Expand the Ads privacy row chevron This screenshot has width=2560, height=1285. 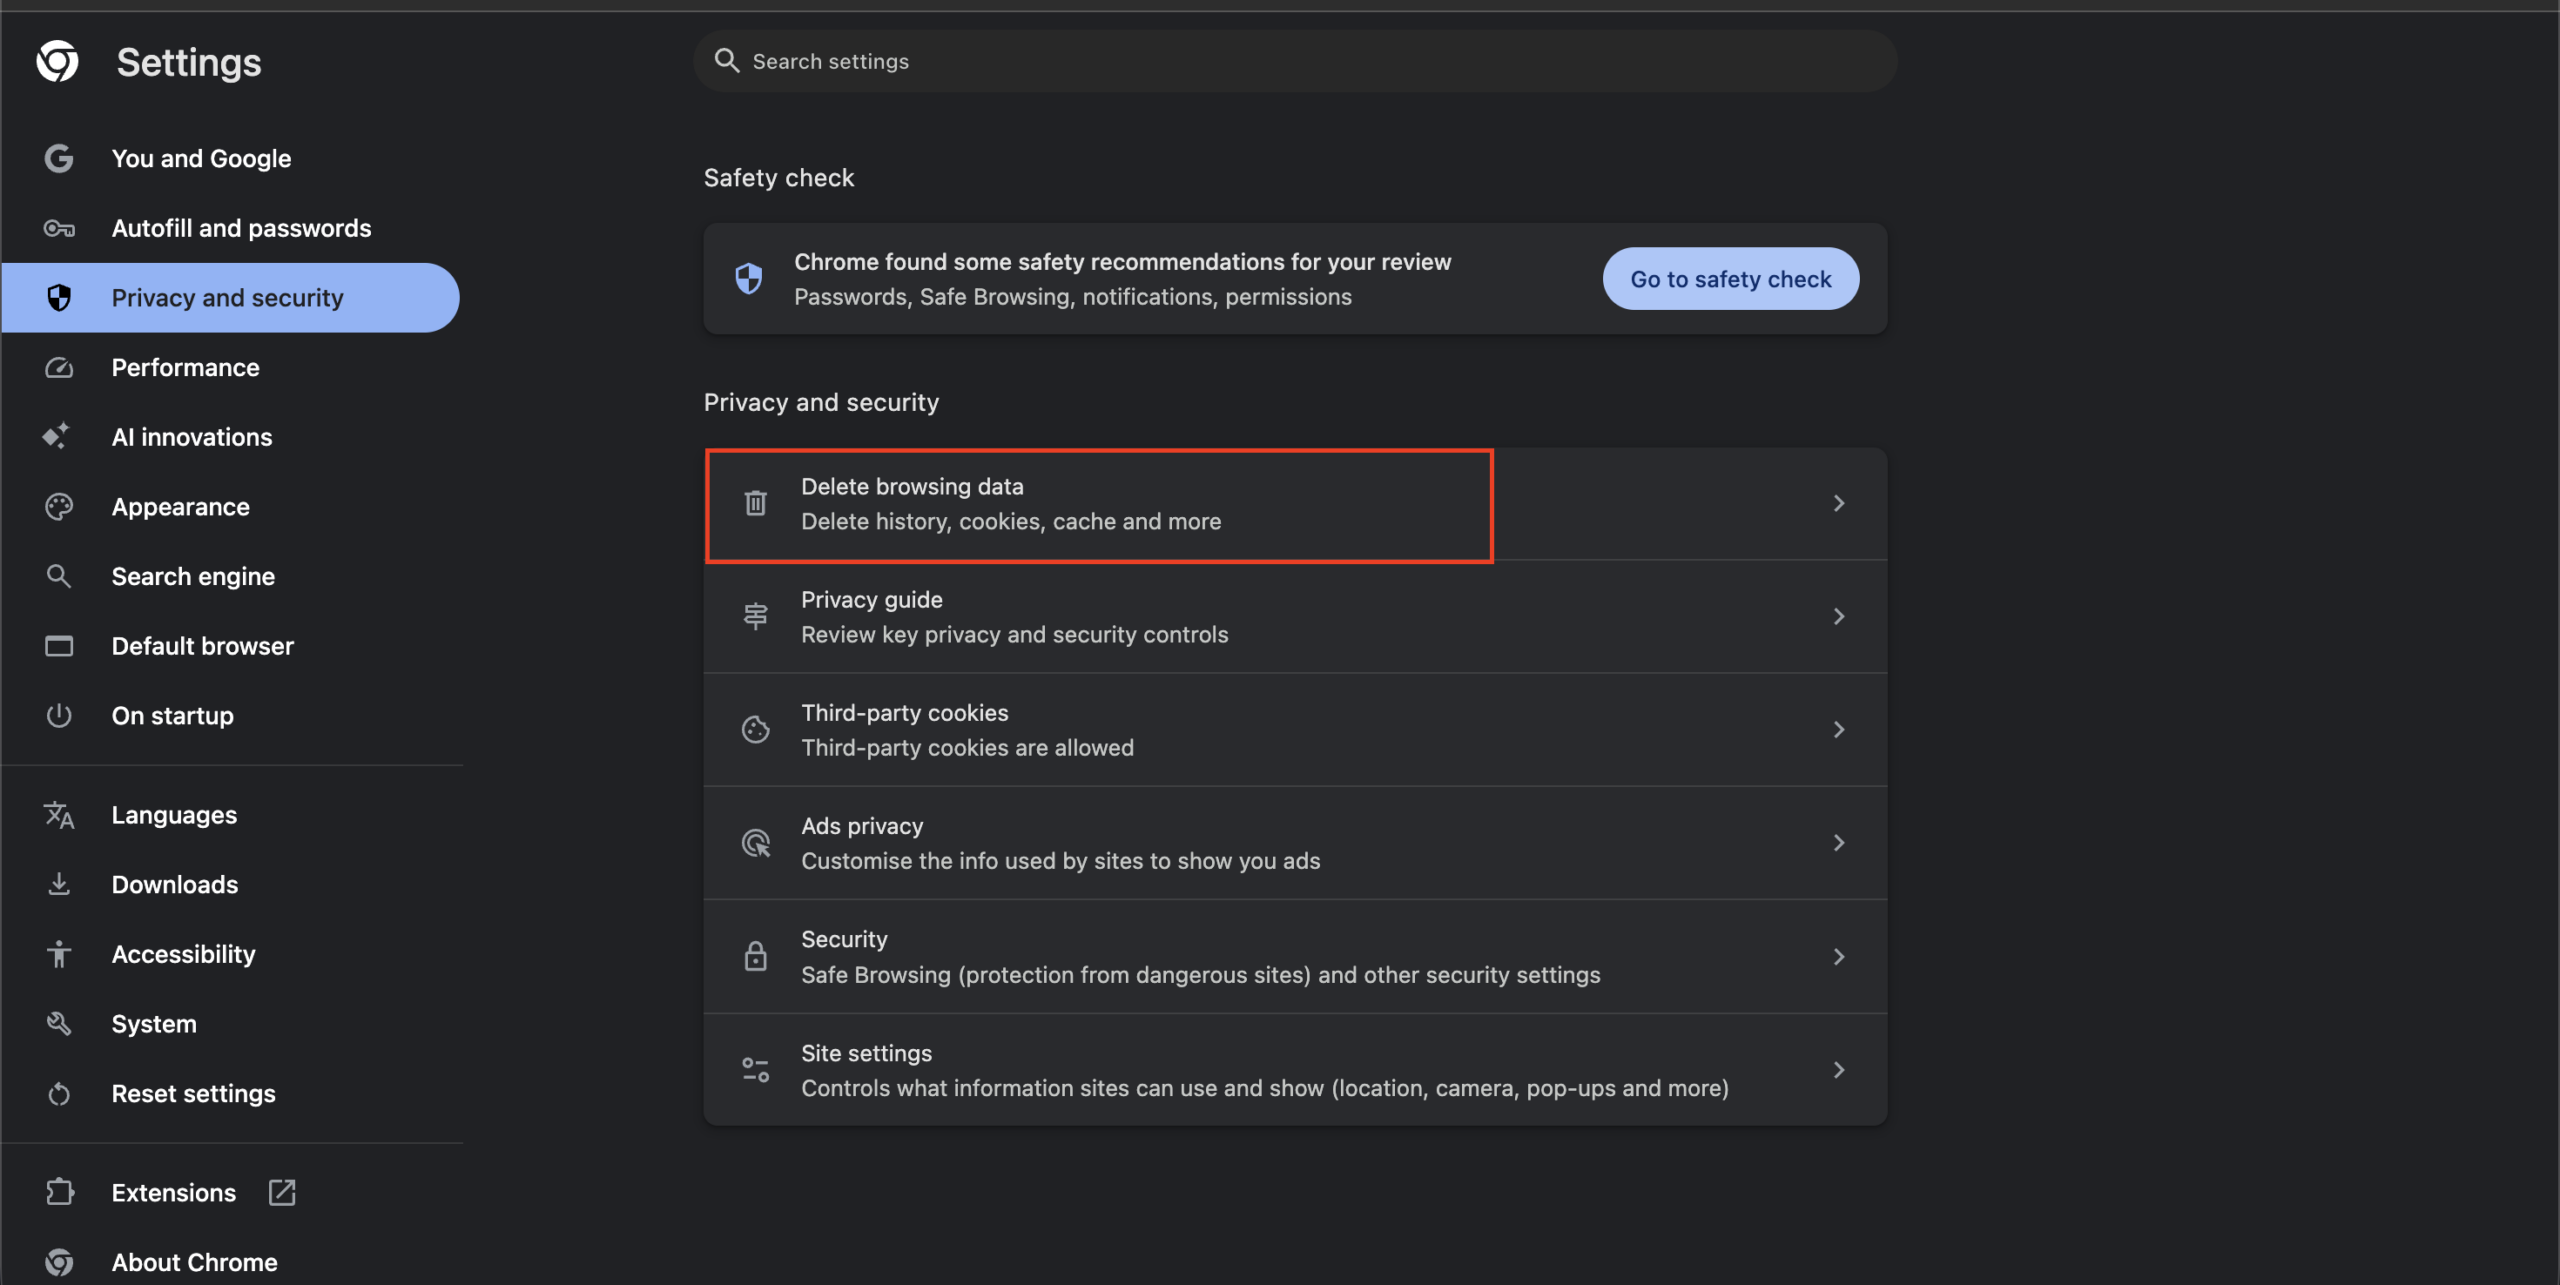click(x=1840, y=842)
